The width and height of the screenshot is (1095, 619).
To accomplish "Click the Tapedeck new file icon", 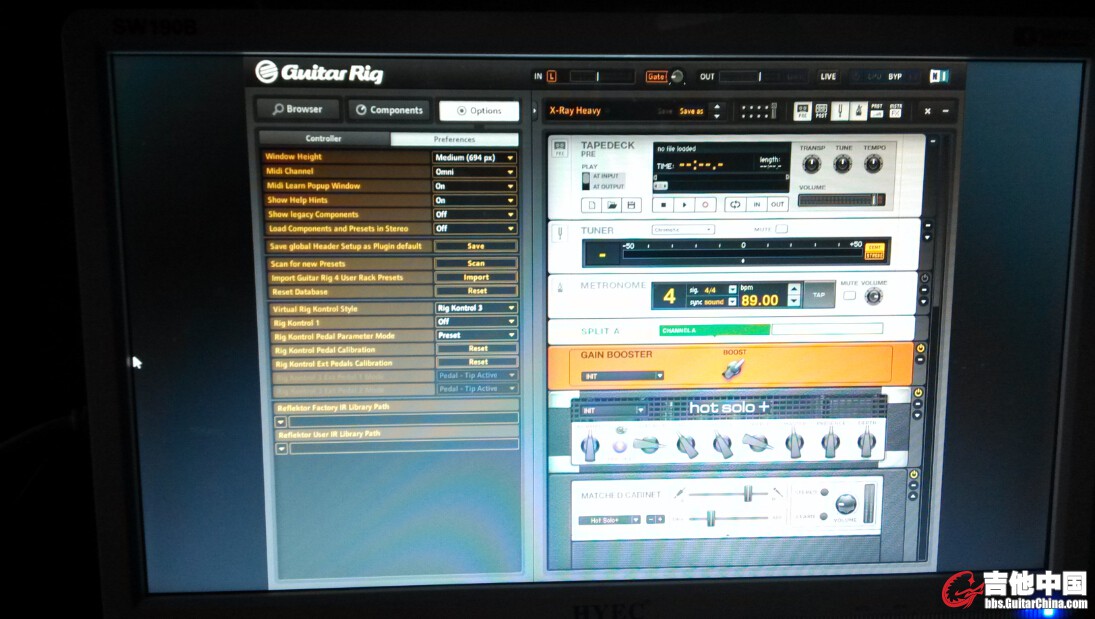I will 591,205.
